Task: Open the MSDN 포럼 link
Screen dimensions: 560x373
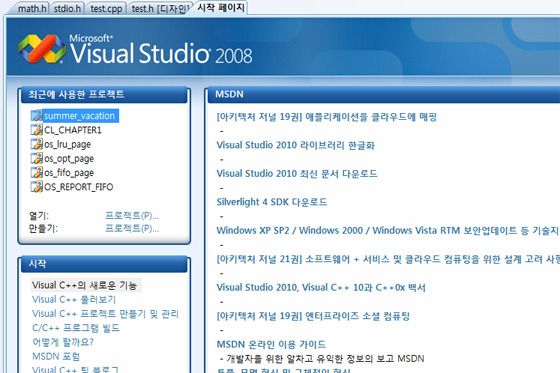Action: (56, 356)
